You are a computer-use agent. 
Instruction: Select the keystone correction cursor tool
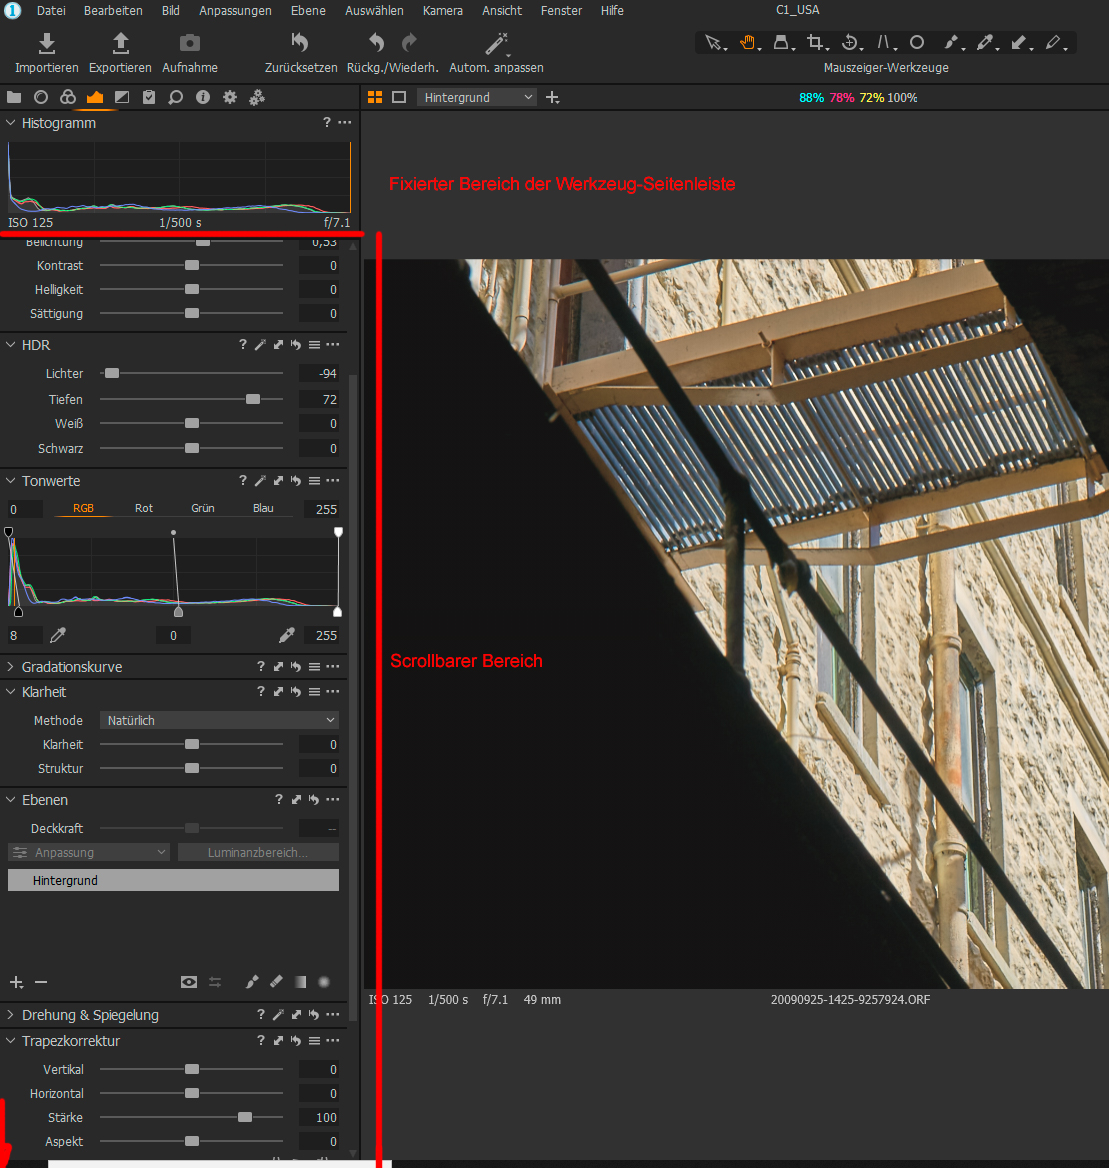pos(884,43)
